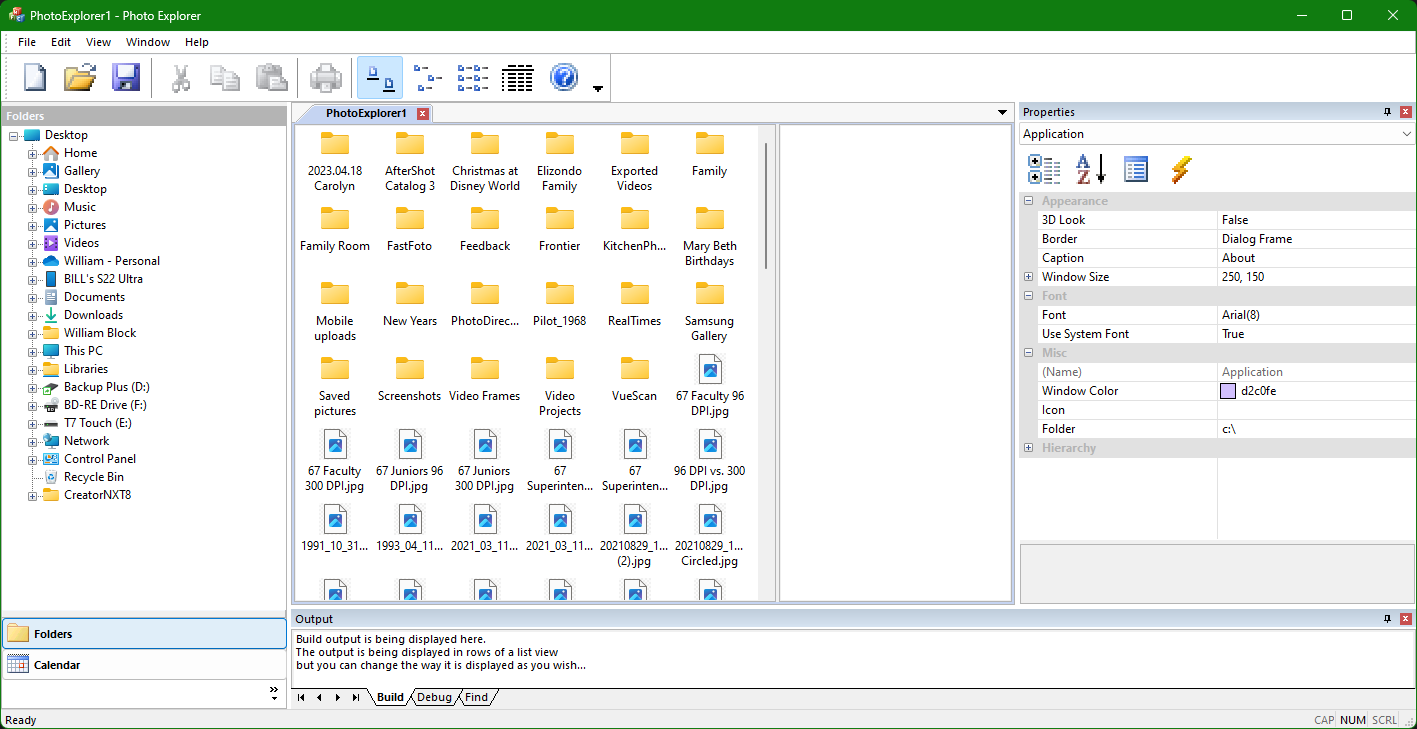1417x729 pixels.
Task: Switch to the Calendar pane
Action: coord(57,664)
